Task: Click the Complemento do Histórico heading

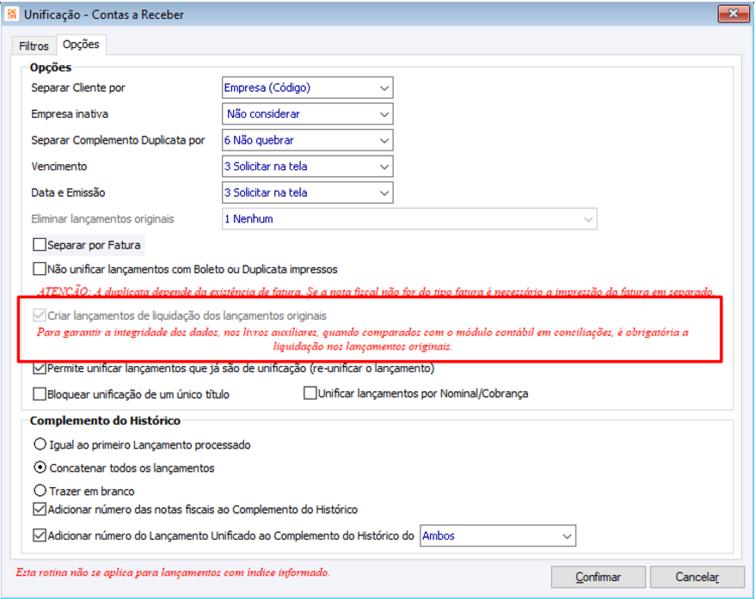Action: 105,421
